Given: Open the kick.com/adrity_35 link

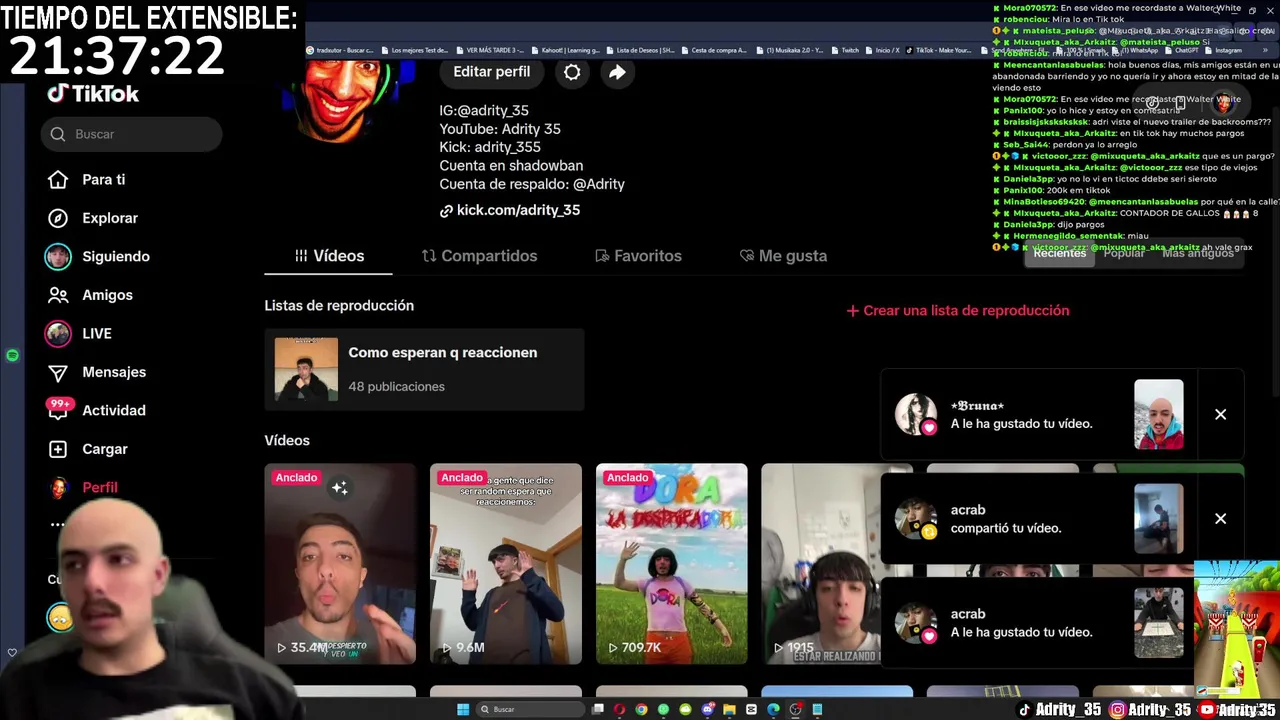Looking at the screenshot, I should click(x=510, y=210).
